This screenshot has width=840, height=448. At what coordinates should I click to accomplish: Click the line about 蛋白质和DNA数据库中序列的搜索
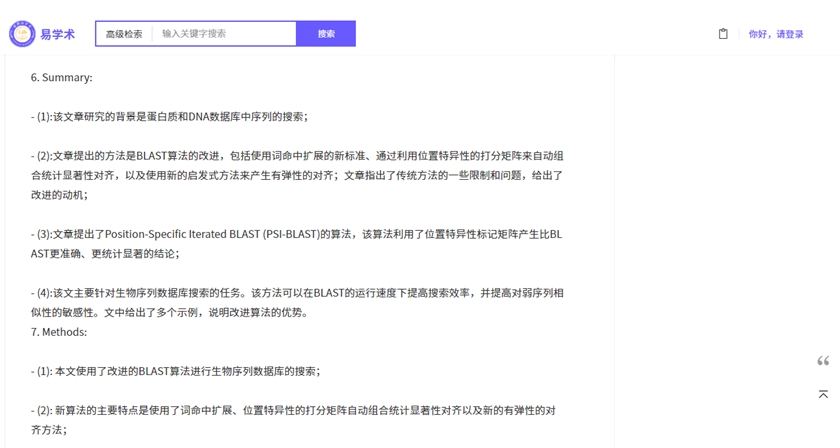(169, 117)
